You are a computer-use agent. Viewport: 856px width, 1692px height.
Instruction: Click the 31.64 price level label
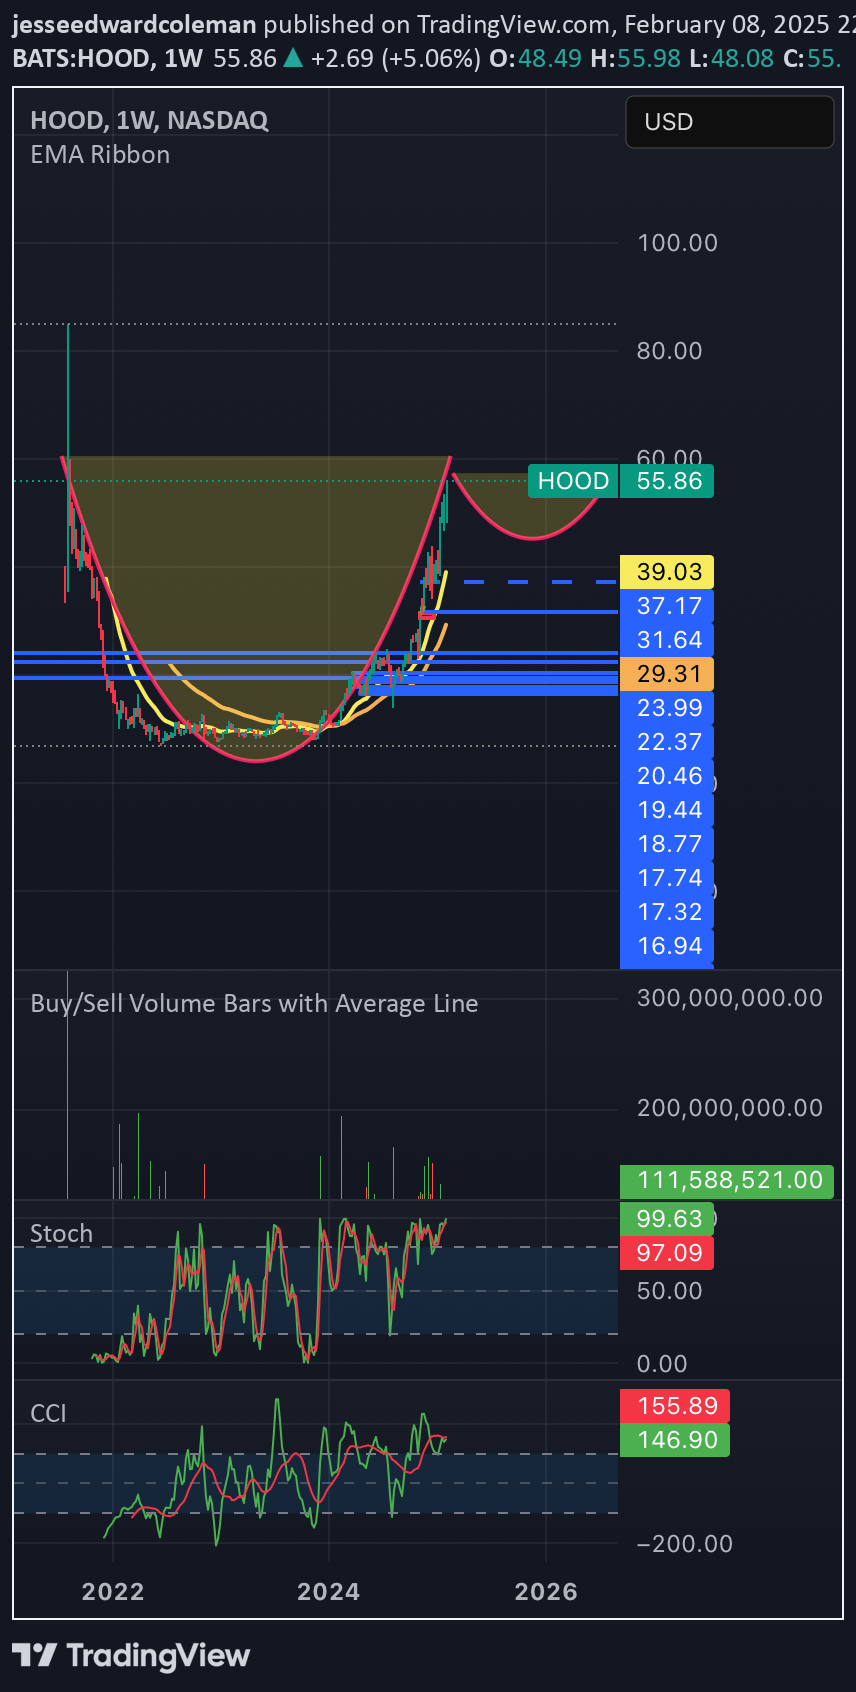(667, 640)
